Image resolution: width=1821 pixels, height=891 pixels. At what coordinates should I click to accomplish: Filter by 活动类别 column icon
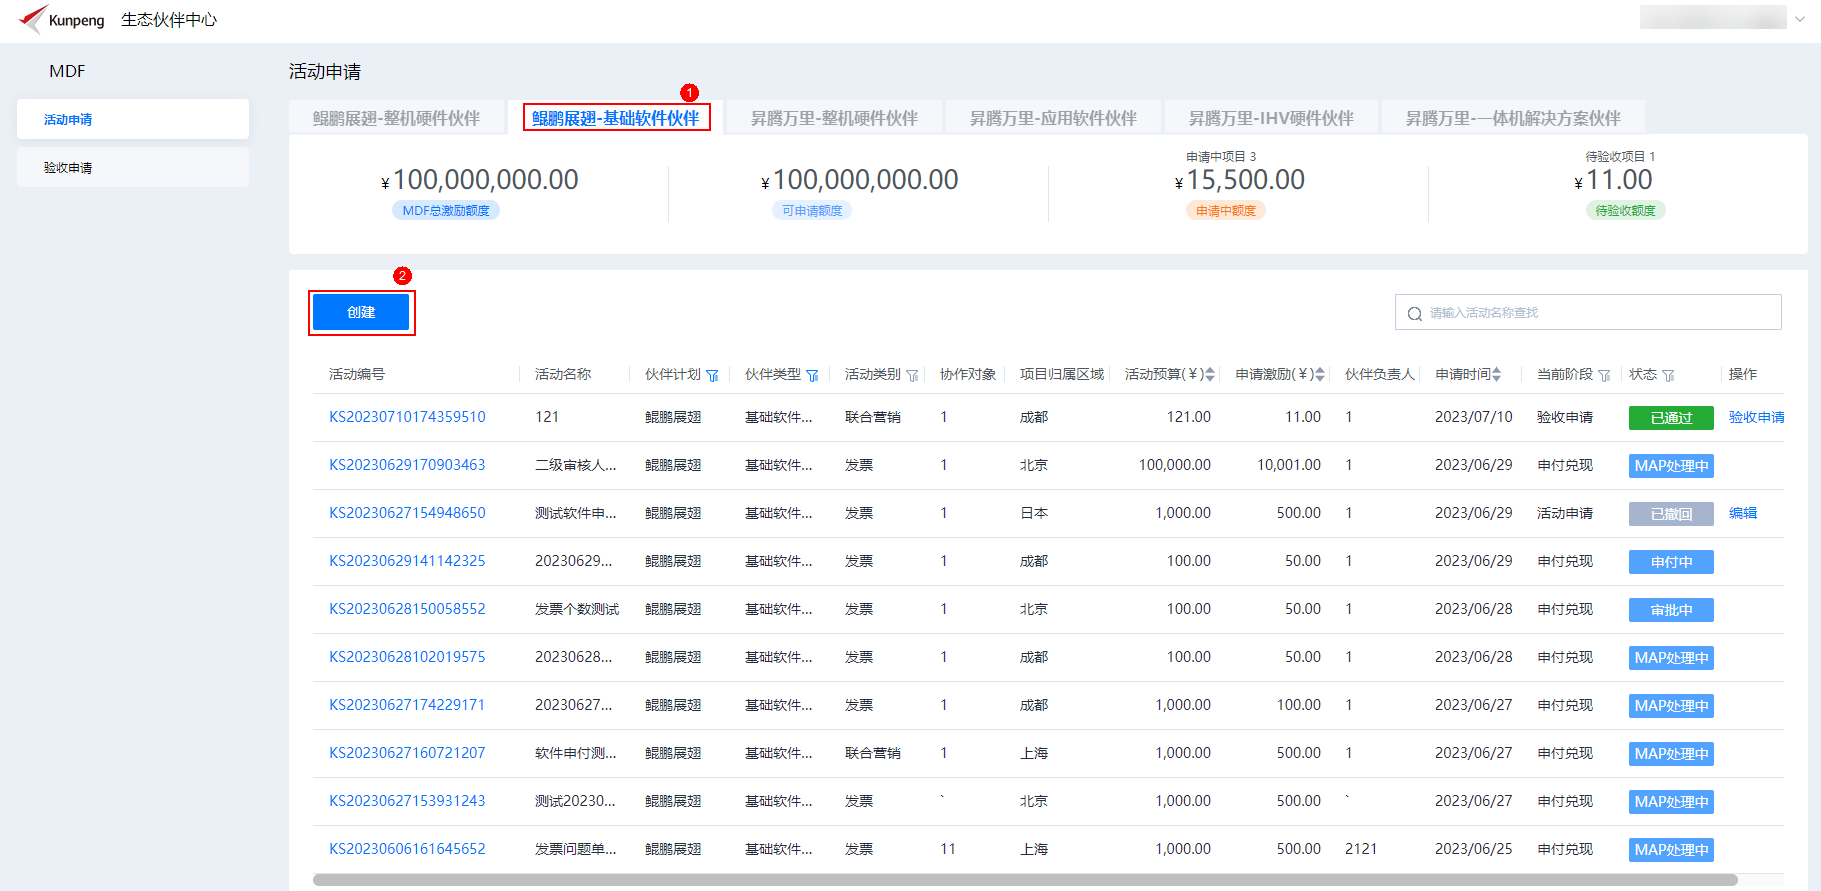pyautogui.click(x=912, y=375)
